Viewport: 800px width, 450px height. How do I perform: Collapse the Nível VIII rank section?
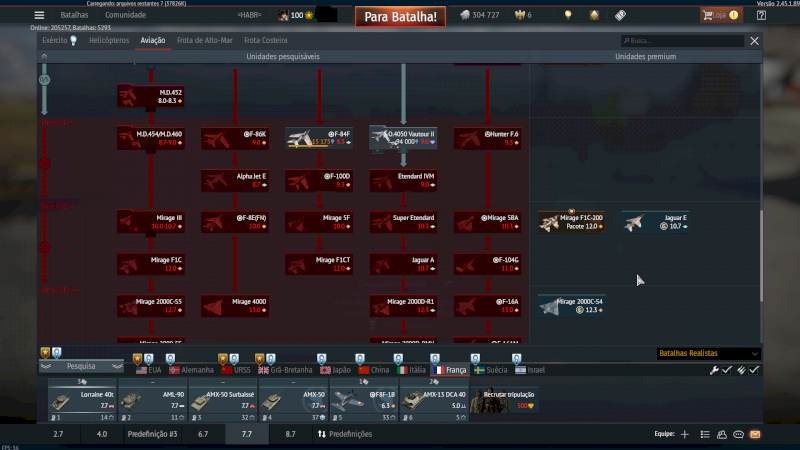pos(59,290)
